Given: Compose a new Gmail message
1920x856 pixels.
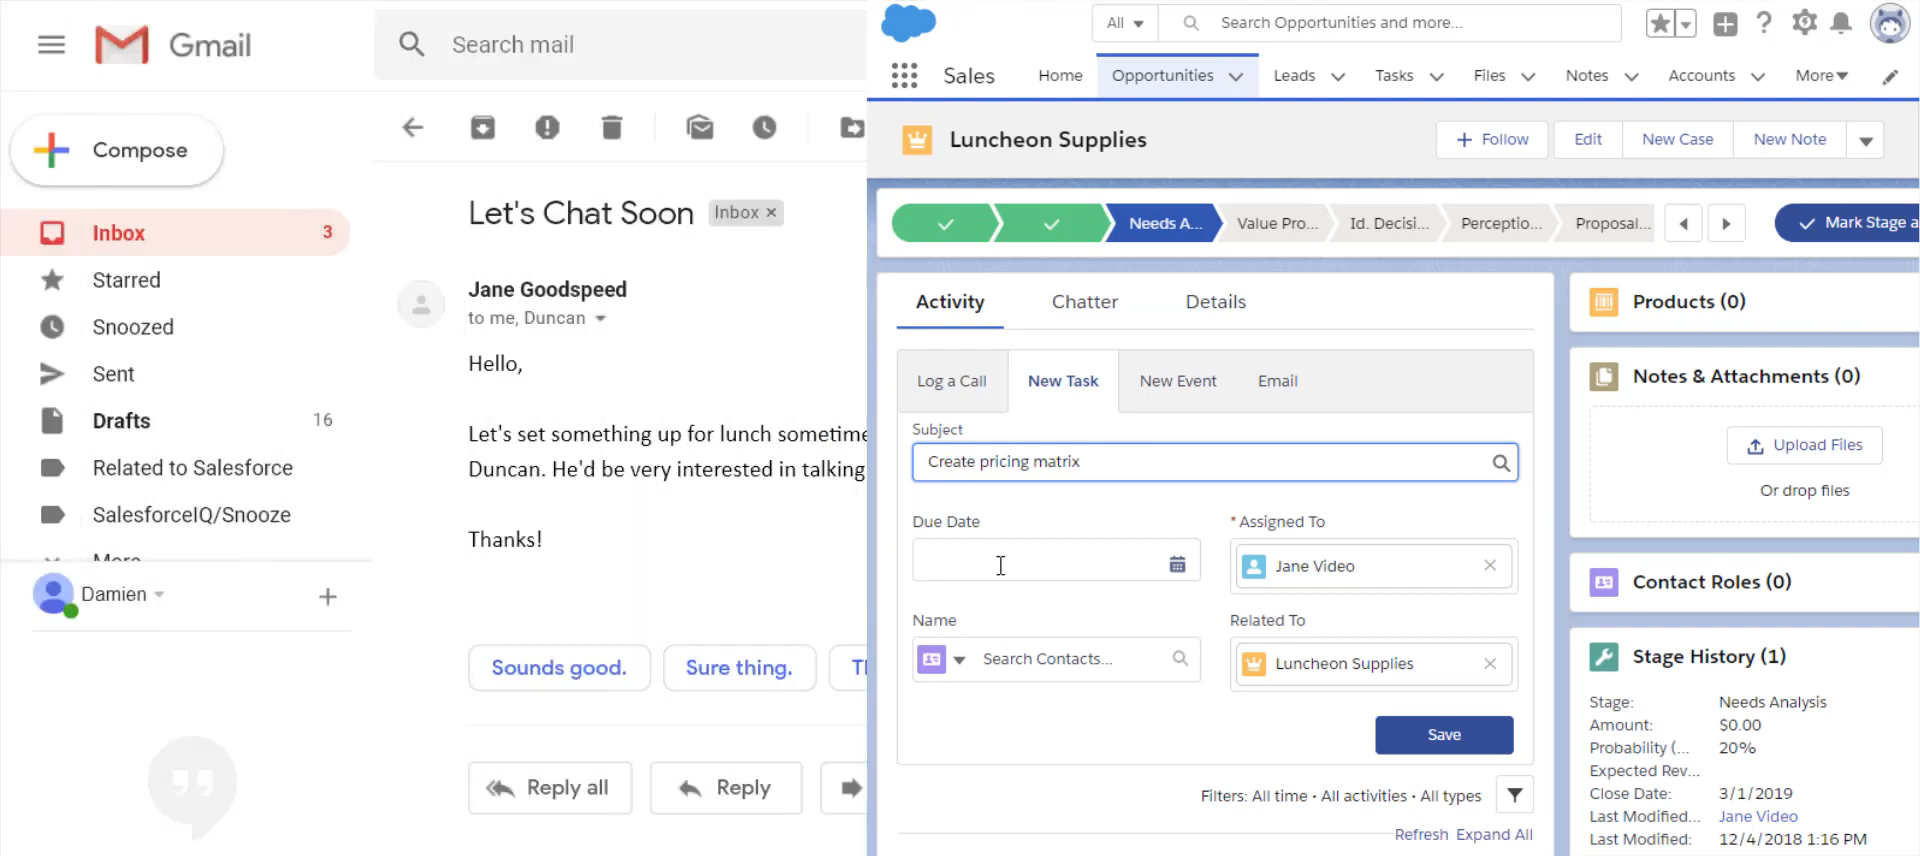Looking at the screenshot, I should coord(117,150).
